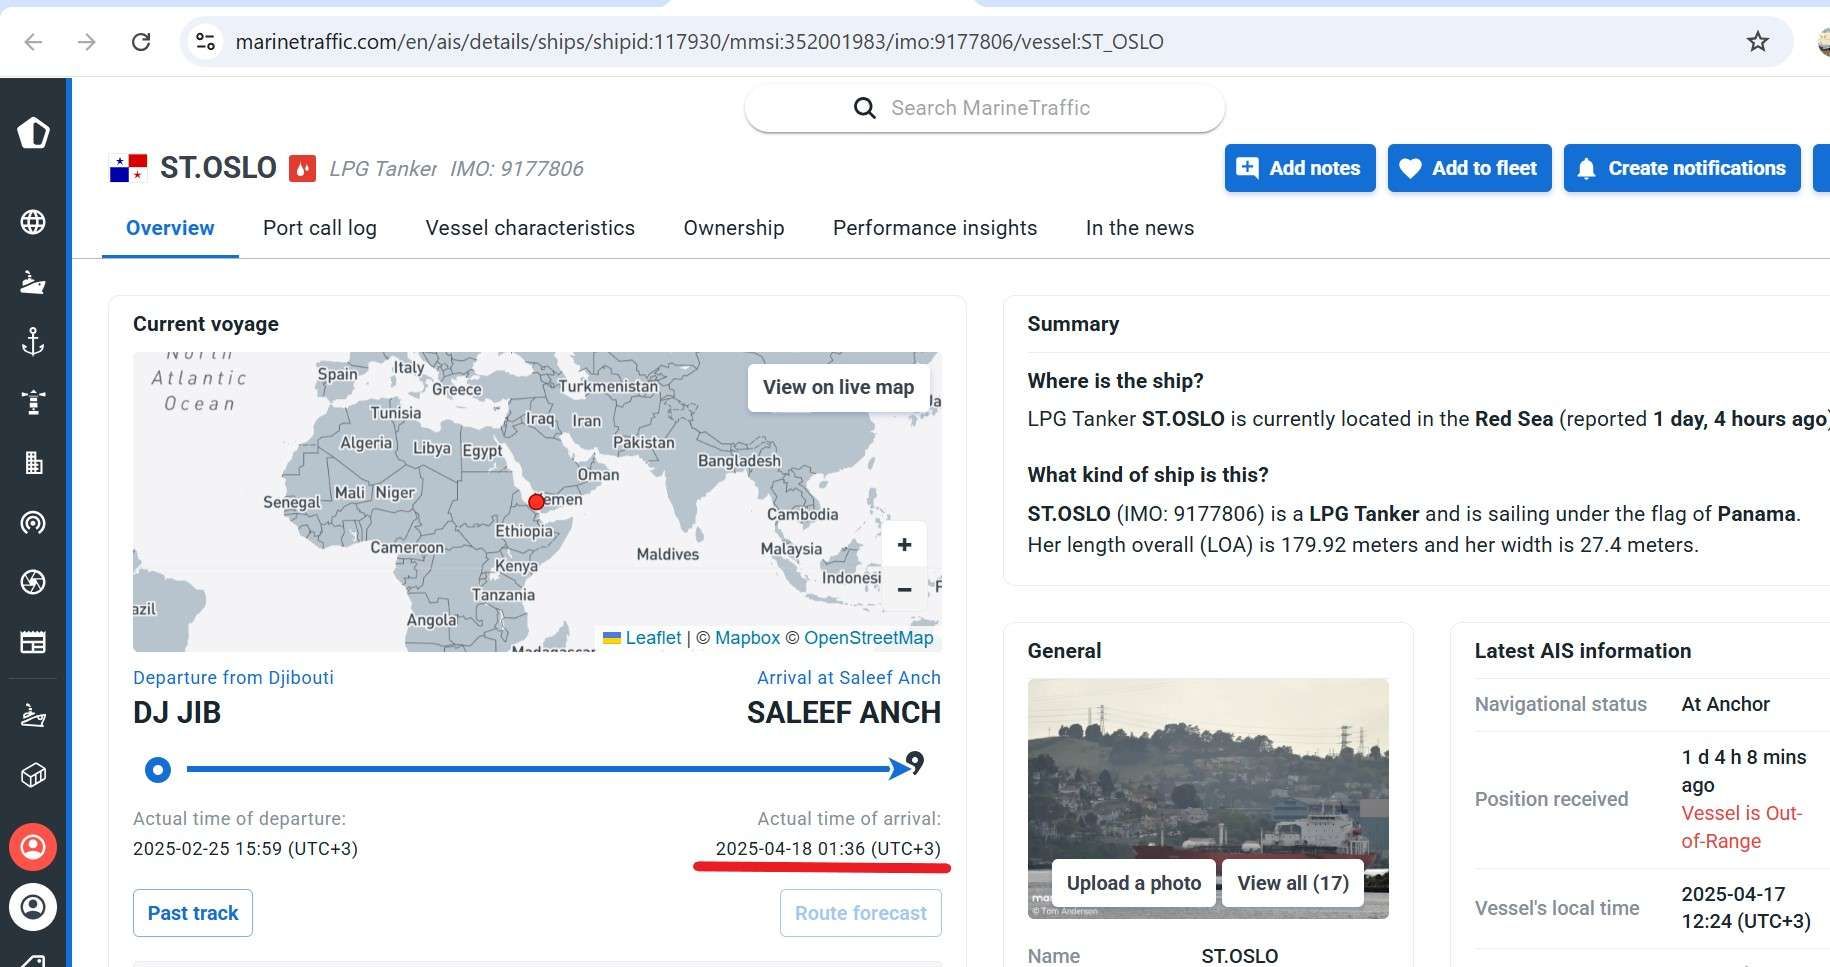Click the lighthouse icon in sidebar
Viewport: 1830px width, 967px height.
pyautogui.click(x=33, y=402)
